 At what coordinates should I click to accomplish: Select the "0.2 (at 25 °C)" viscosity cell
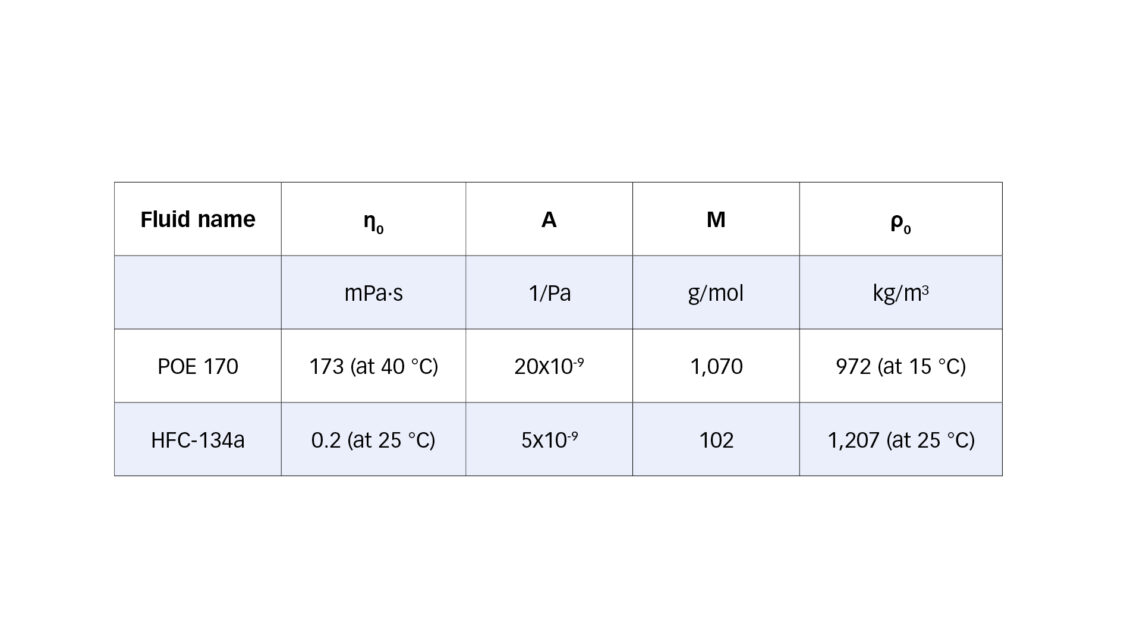[x=373, y=440]
